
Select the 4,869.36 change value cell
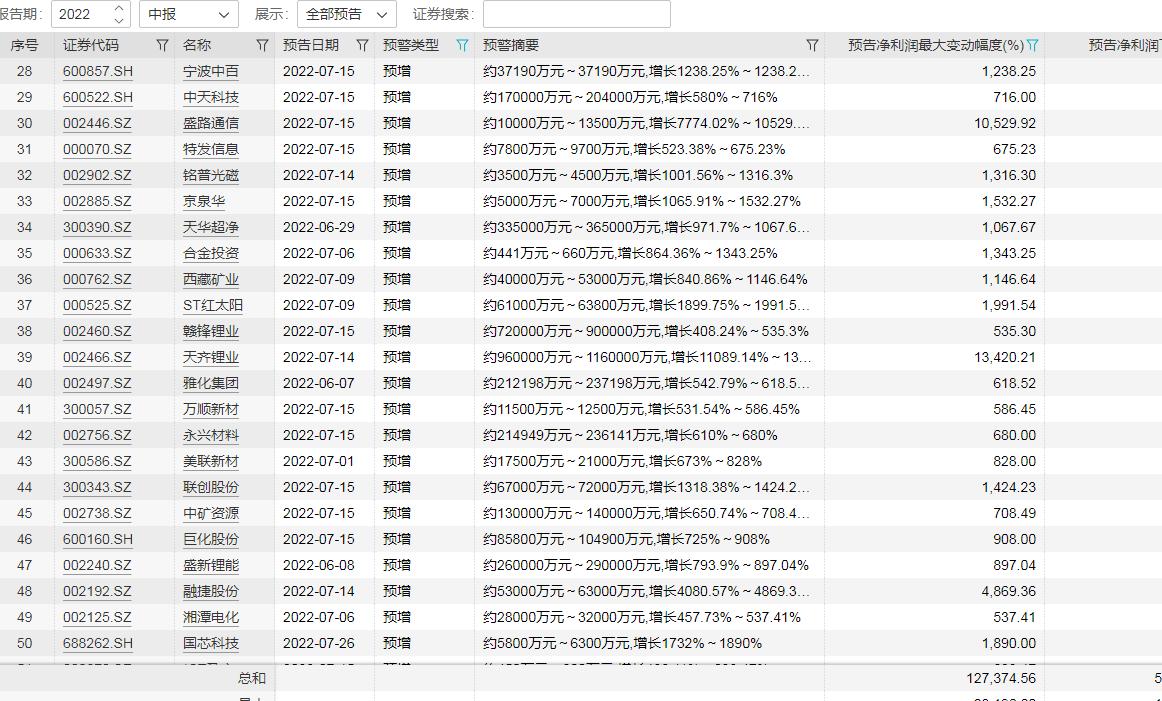click(934, 591)
